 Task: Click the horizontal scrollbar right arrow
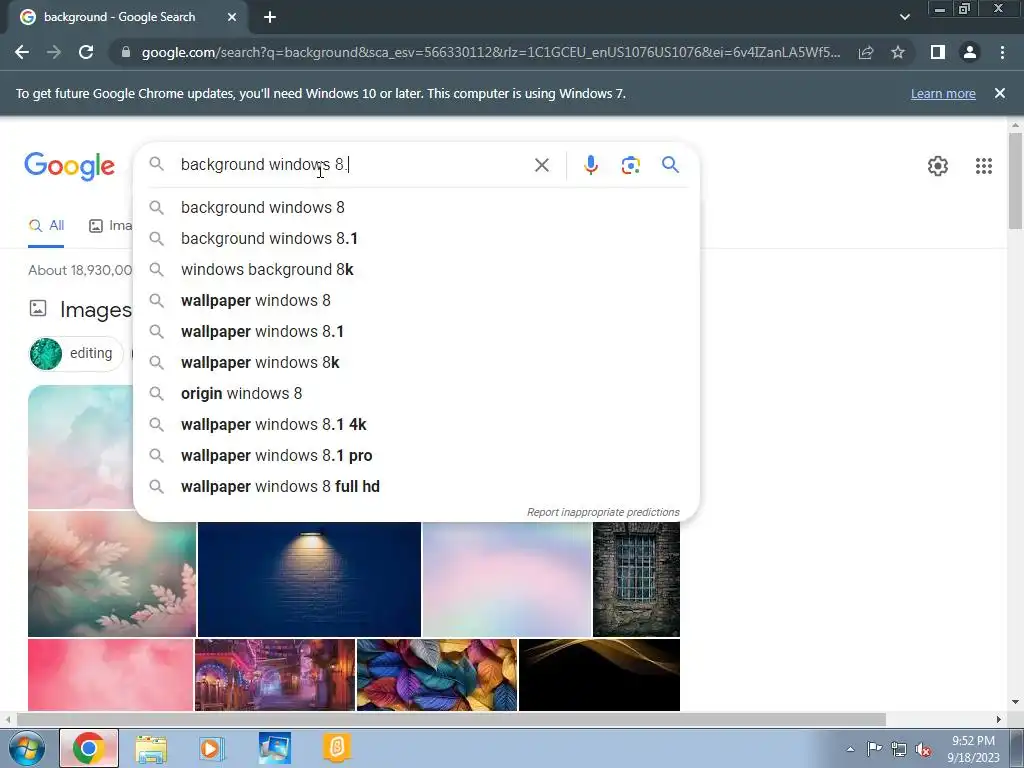[999, 720]
